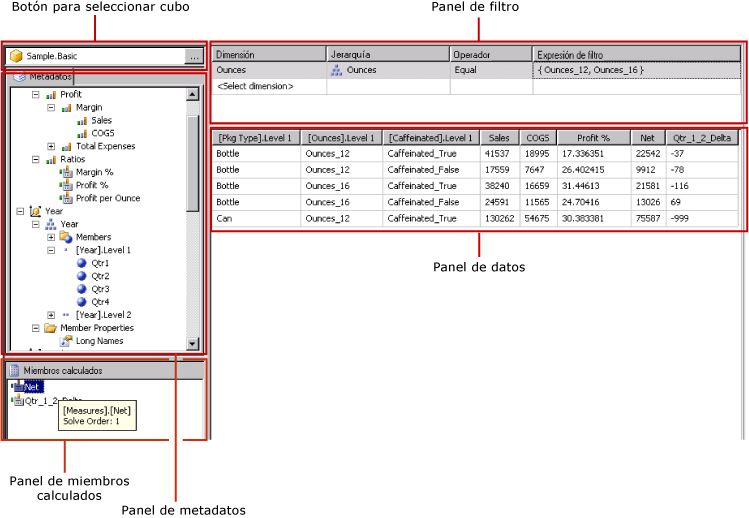Click the Qtr_1_2_Delta data column header
The image size is (749, 518).
point(702,138)
